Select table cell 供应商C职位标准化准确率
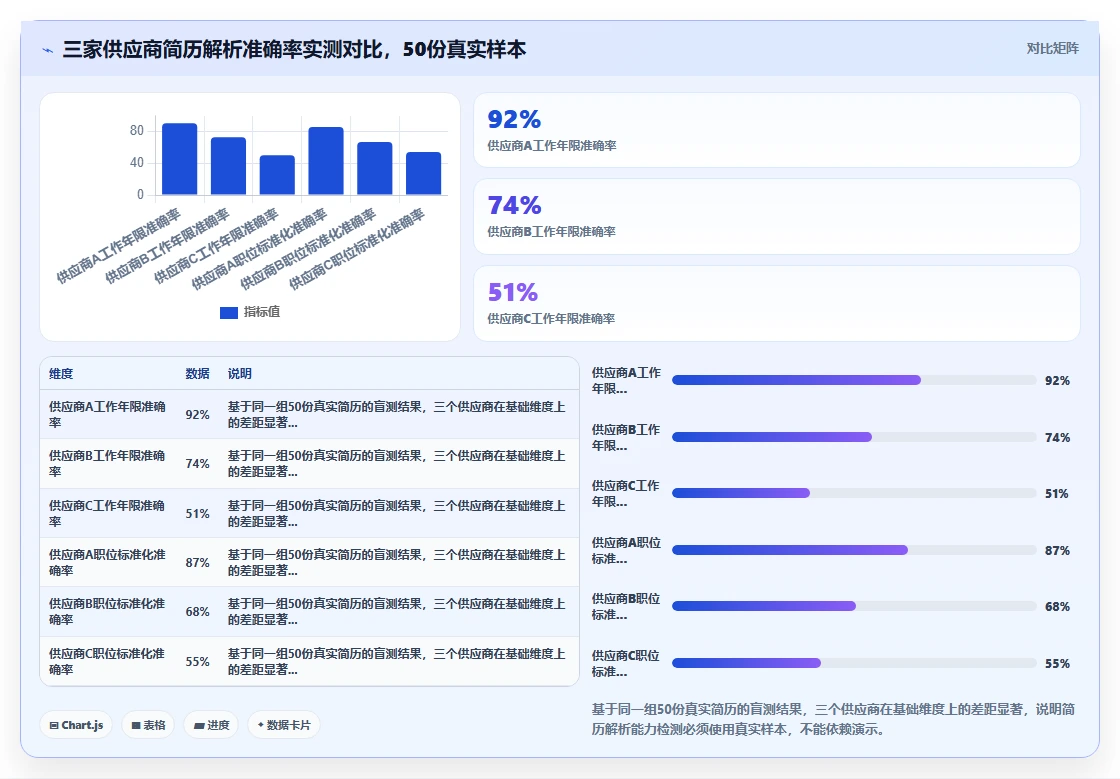This screenshot has width=1120, height=779. 107,661
